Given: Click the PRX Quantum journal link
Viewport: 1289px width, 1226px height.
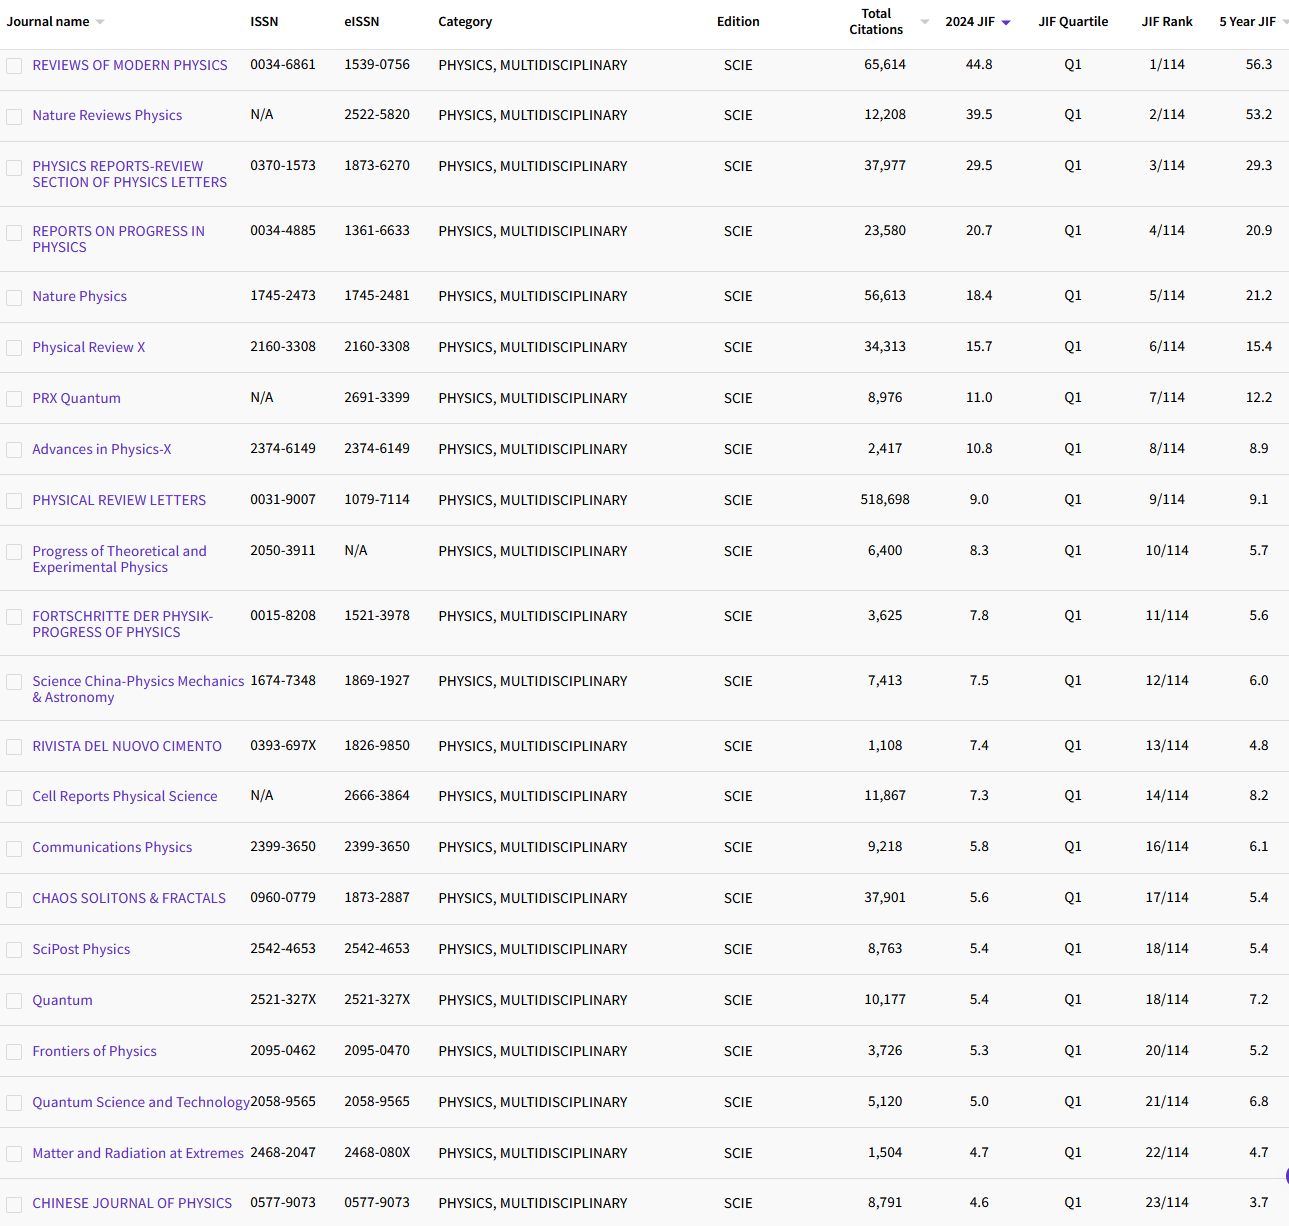Looking at the screenshot, I should coord(76,398).
